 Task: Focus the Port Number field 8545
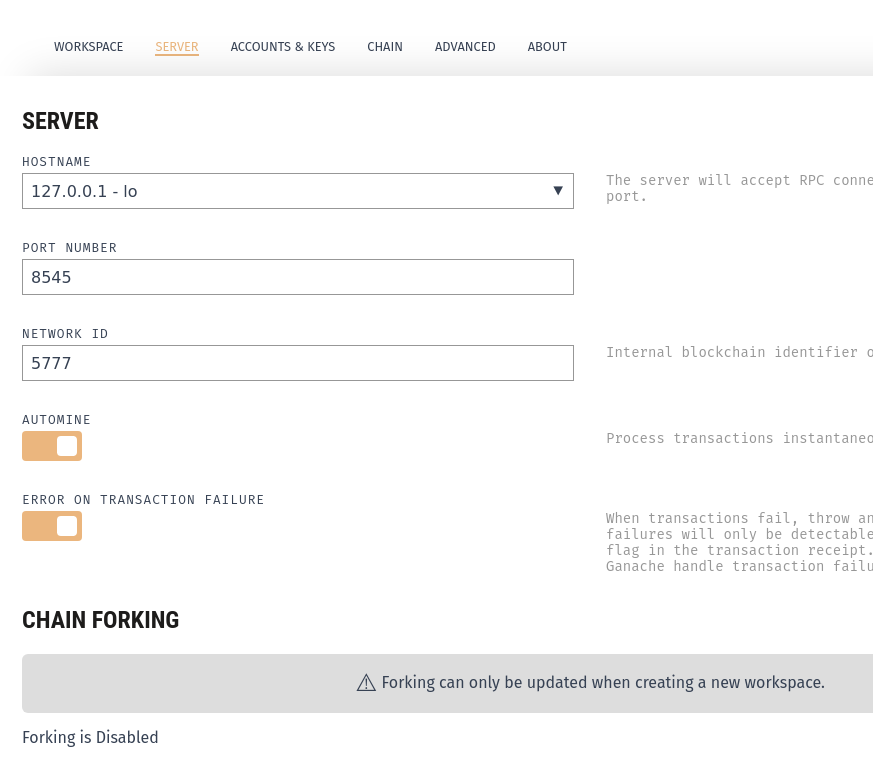[x=298, y=277]
